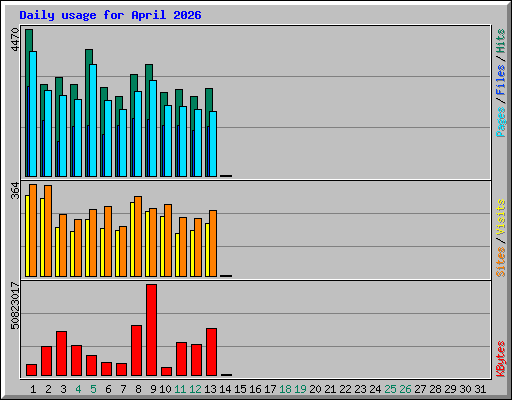The image size is (512, 400).
Task: Click weekend day label 12 on the x-axis
Action: tap(195, 389)
